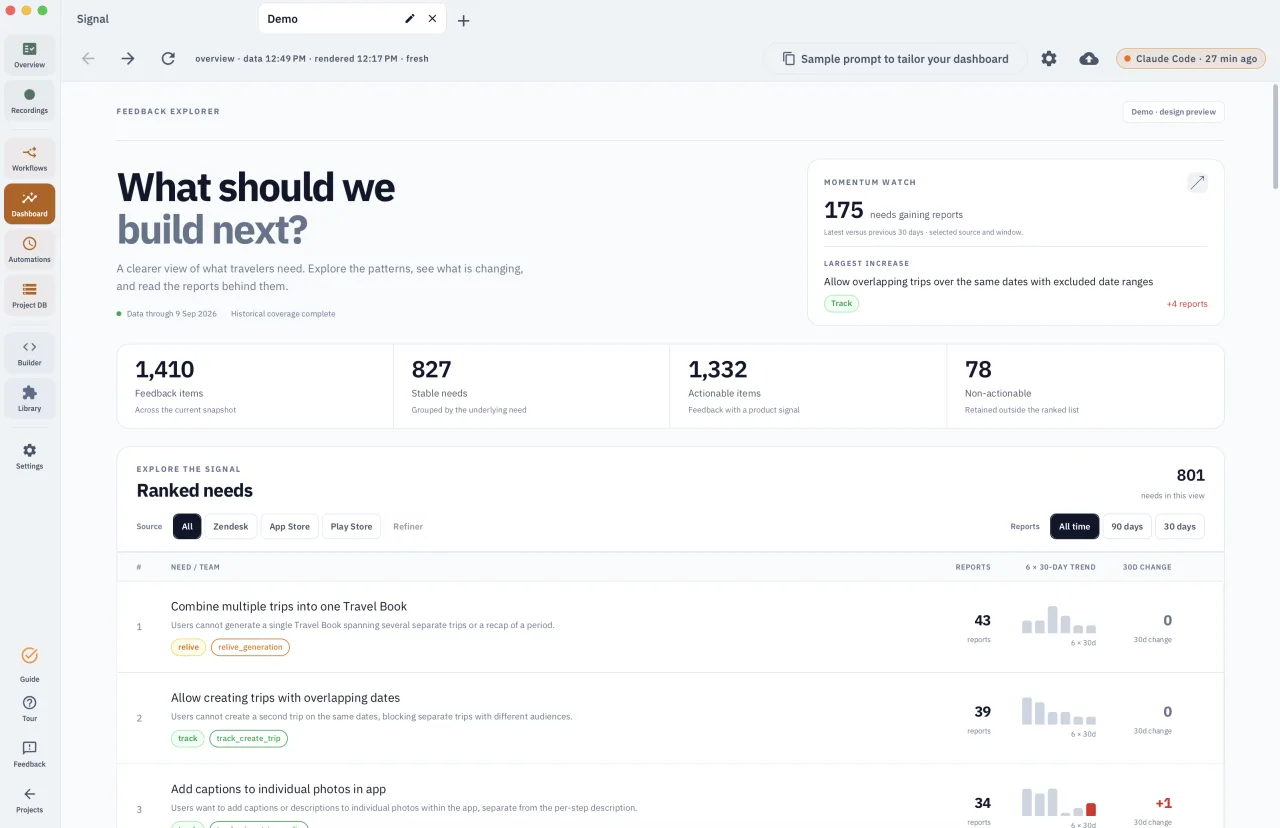1280x828 pixels.
Task: Click the cloud upload icon
Action: tap(1089, 59)
